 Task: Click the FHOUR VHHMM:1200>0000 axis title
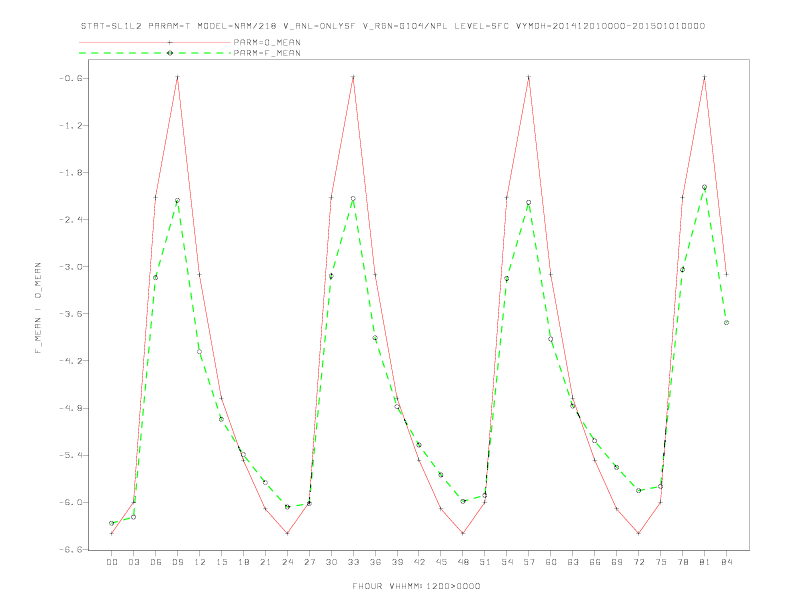416,586
